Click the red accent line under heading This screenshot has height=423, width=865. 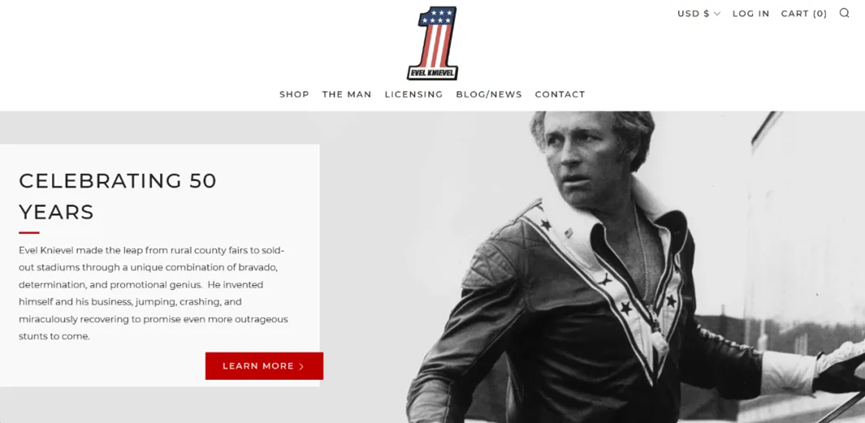(29, 233)
